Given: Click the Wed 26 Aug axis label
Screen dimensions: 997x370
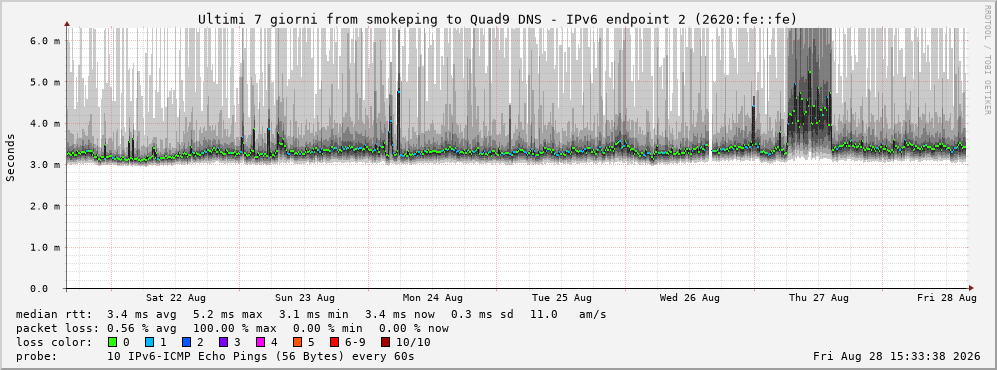Looking at the screenshot, I should click(x=690, y=298).
